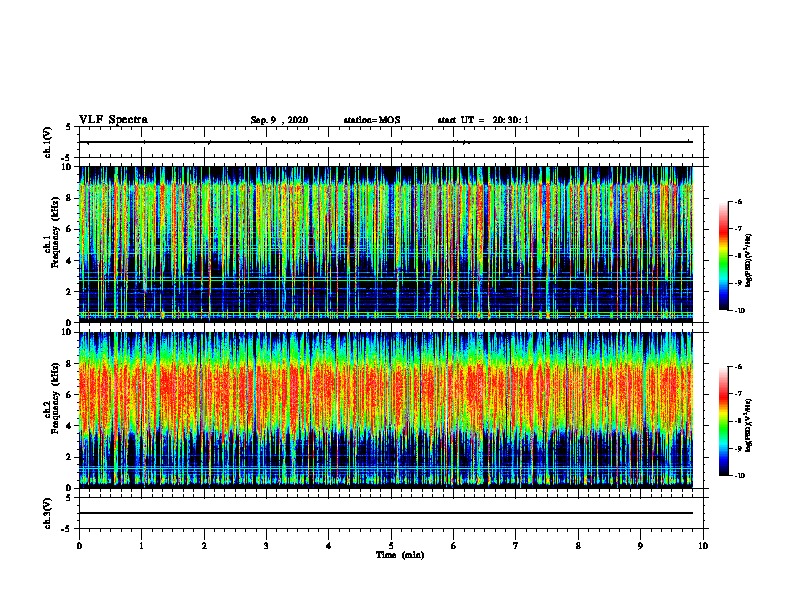
Task: Click time axis tick label "4"
Action: (329, 546)
